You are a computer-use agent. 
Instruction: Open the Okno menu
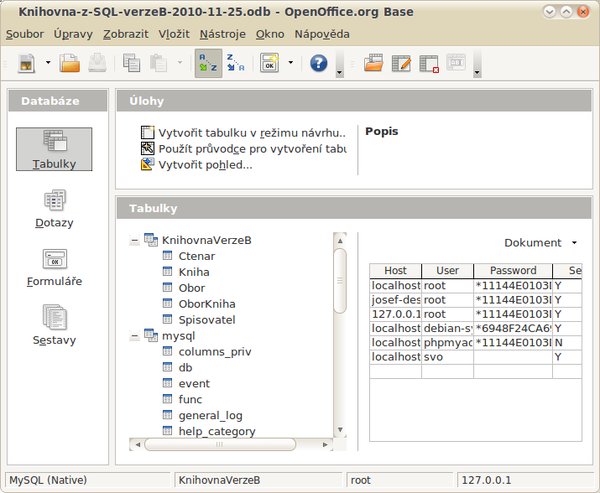(x=270, y=34)
